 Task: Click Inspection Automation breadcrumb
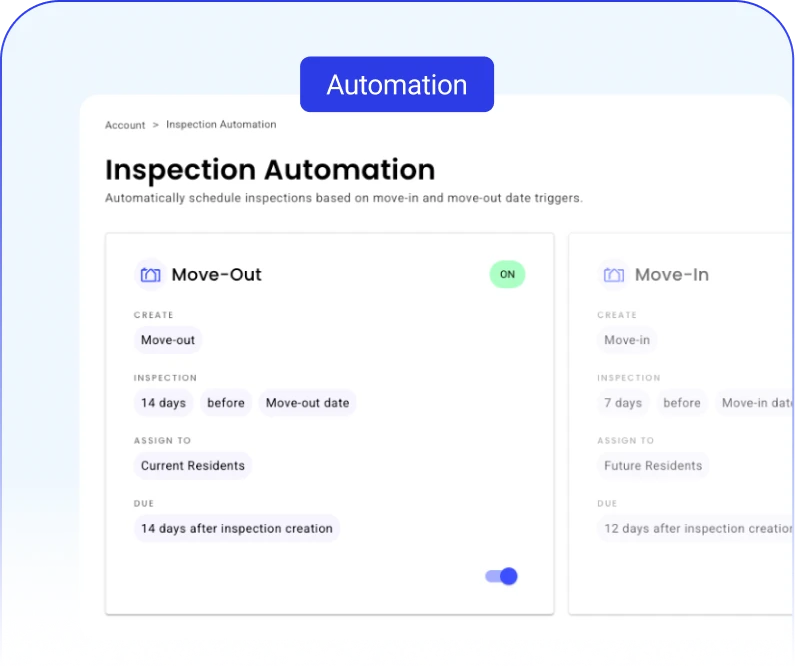pos(221,124)
